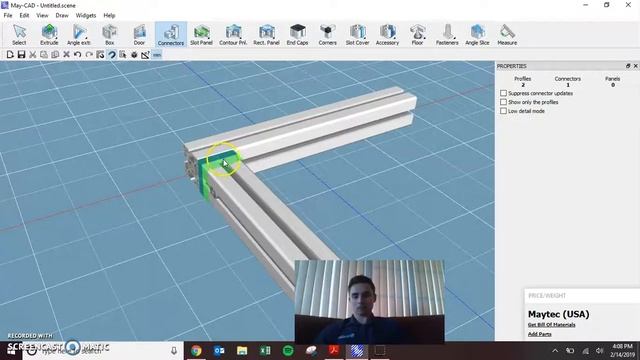
Task: Click Get Bill Of Materials link
Action: (x=551, y=325)
